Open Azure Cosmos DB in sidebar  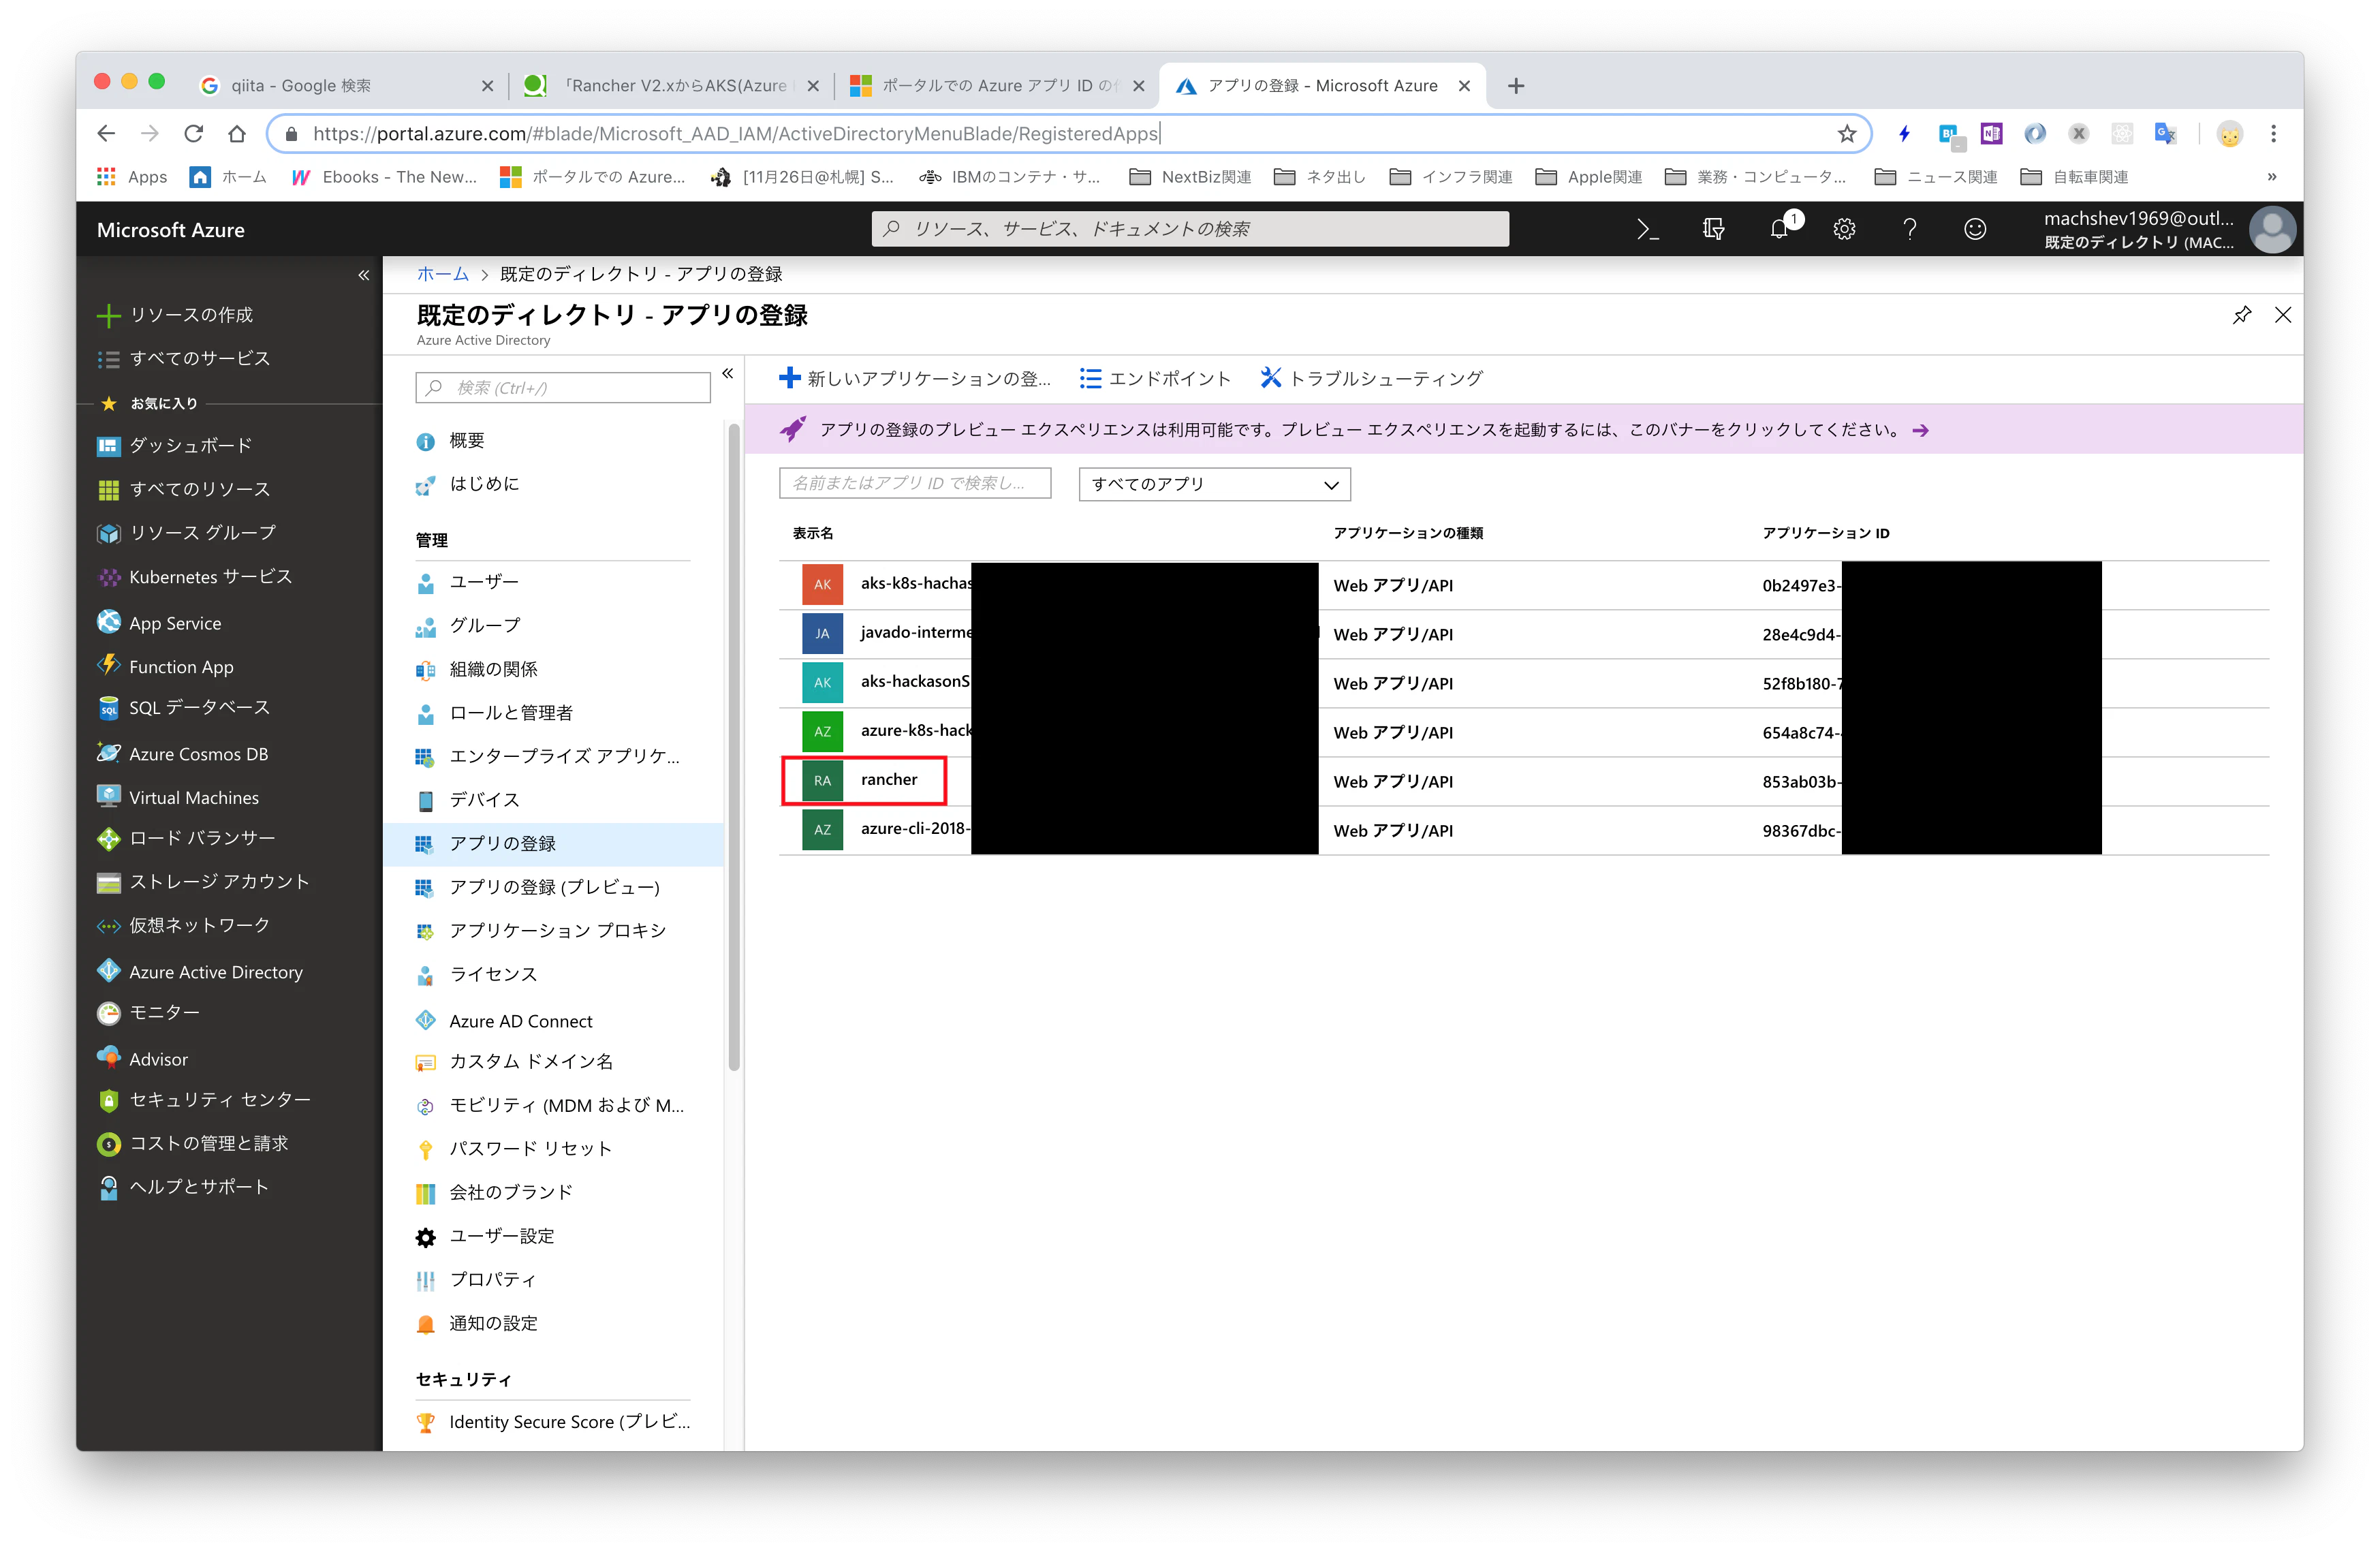pyautogui.click(x=183, y=754)
